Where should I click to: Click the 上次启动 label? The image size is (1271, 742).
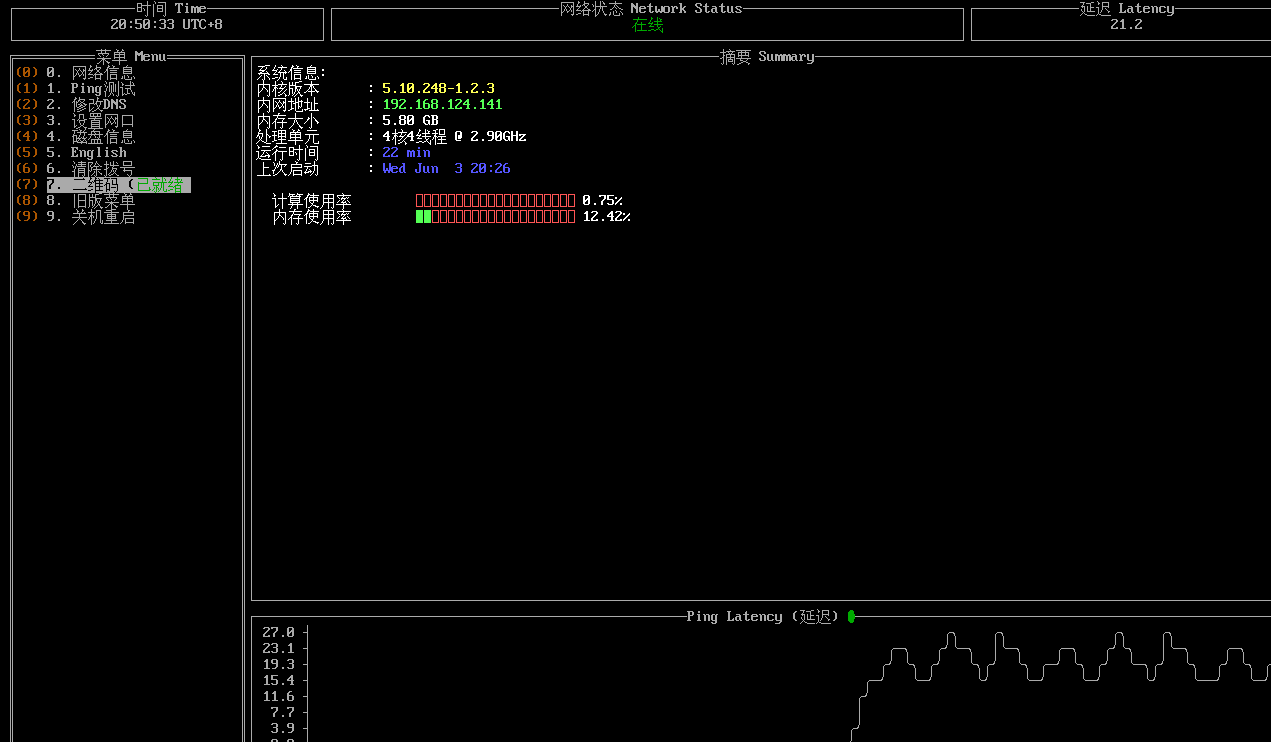[x=288, y=168]
